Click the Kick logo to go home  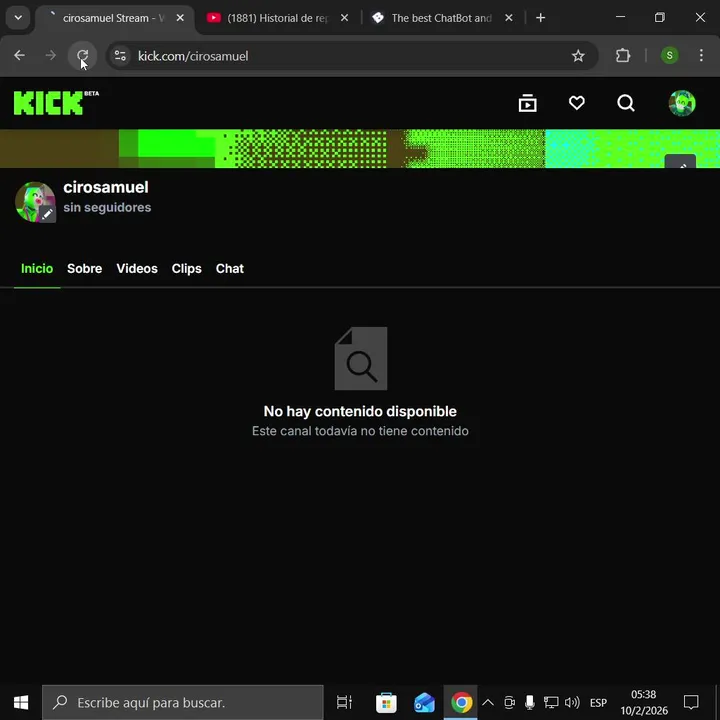tap(49, 103)
